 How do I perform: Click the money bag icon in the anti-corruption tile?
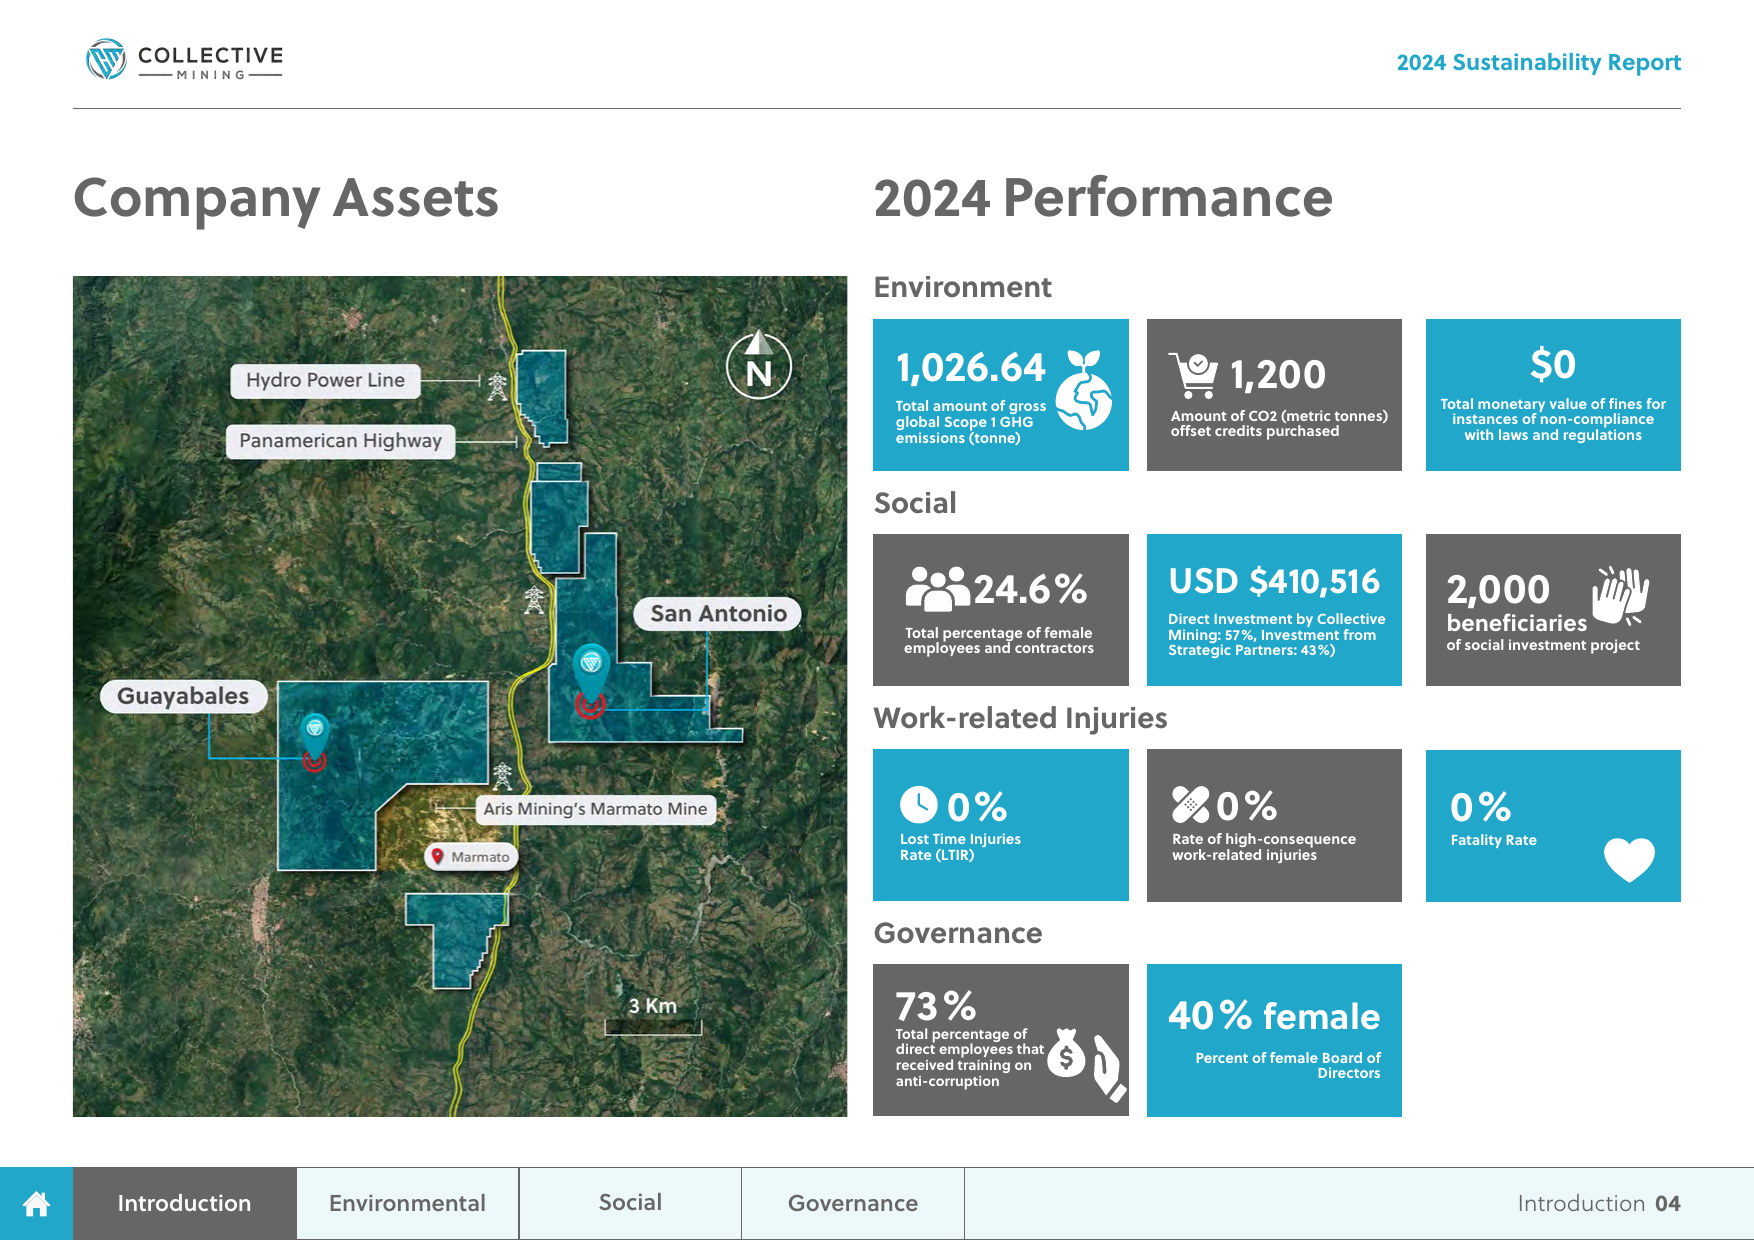tap(1066, 1053)
